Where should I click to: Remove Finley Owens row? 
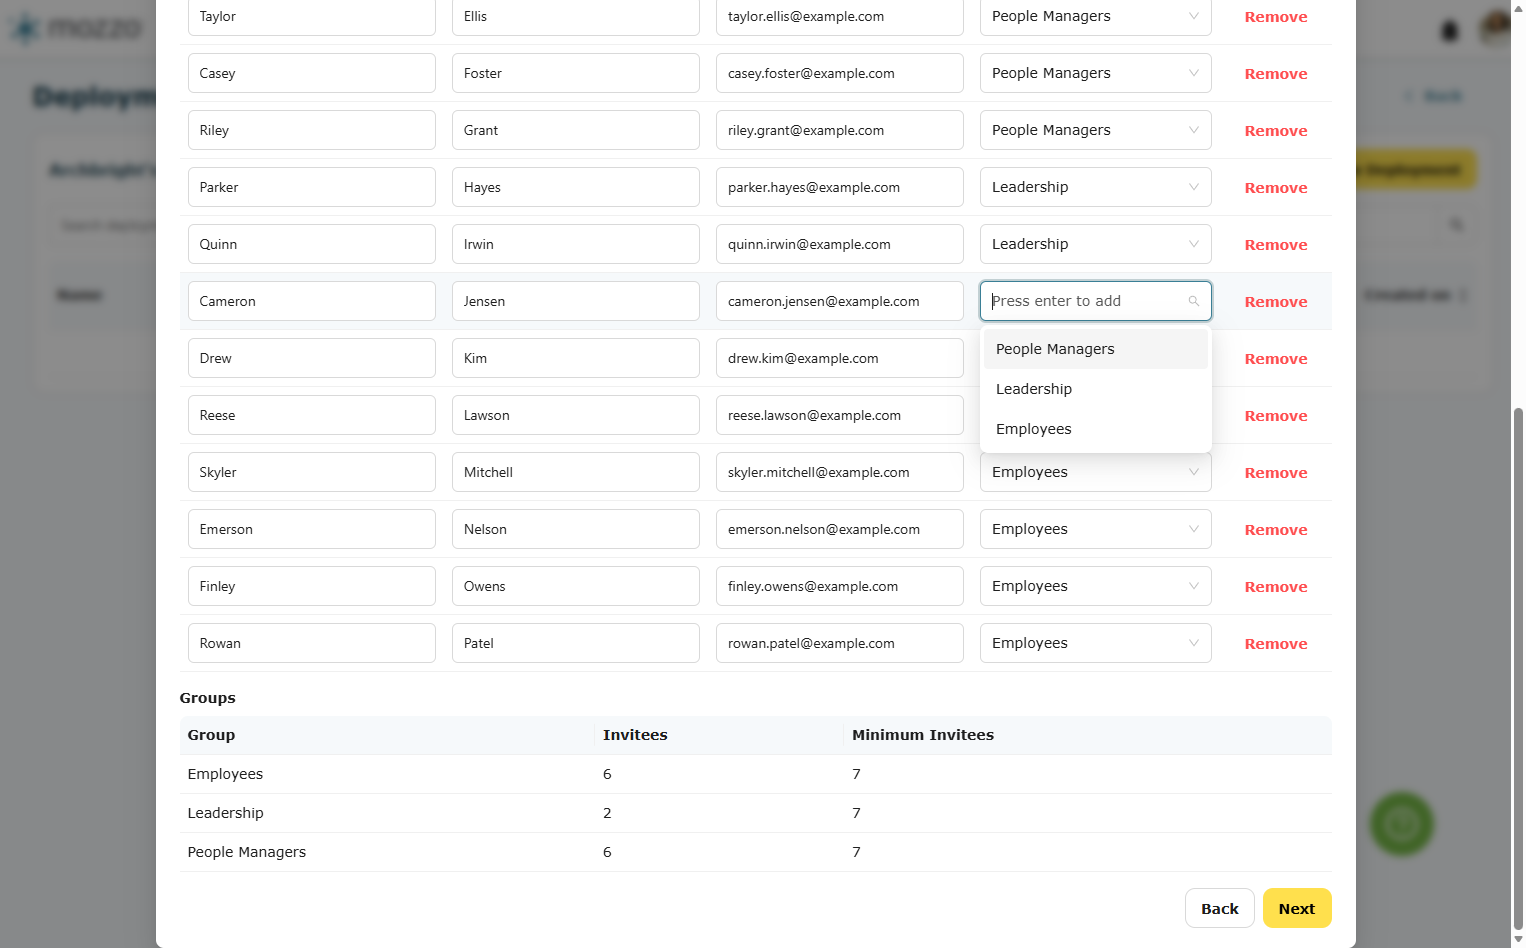1275,587
